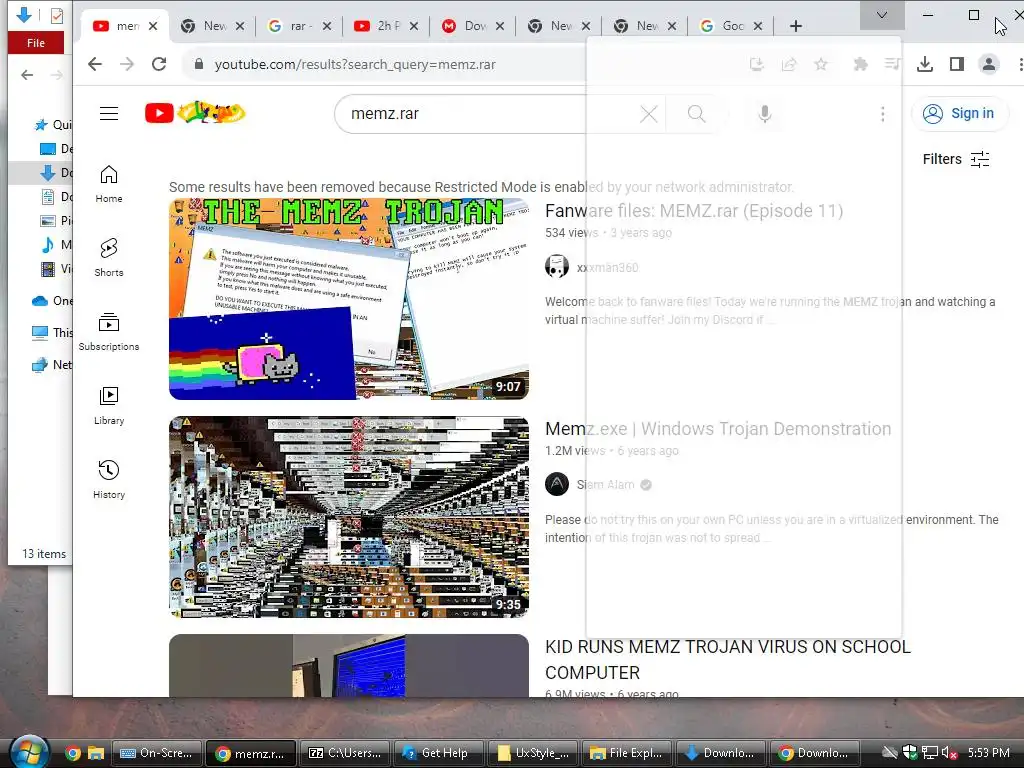Screen dimensions: 1024x768
Task: Bookmark this page with the star icon
Action: pyautogui.click(x=821, y=64)
